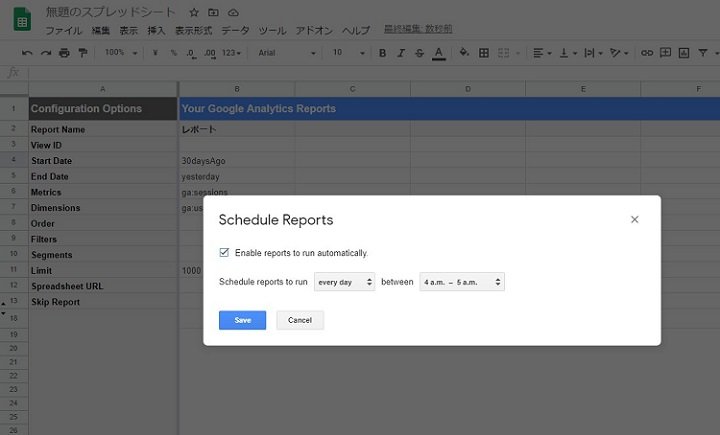This screenshot has height=435, width=720.
Task: Select the レポート cell
Action: pyautogui.click(x=237, y=130)
